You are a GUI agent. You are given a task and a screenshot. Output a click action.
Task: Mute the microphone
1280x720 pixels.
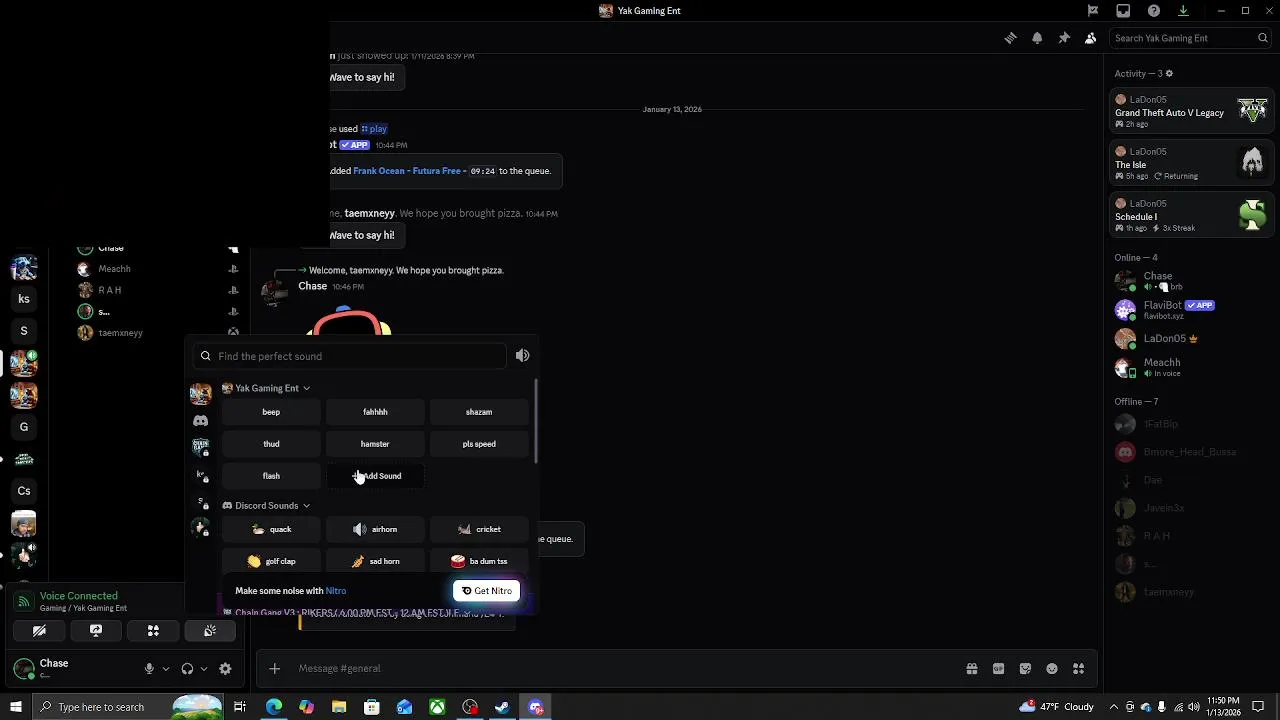tap(149, 669)
